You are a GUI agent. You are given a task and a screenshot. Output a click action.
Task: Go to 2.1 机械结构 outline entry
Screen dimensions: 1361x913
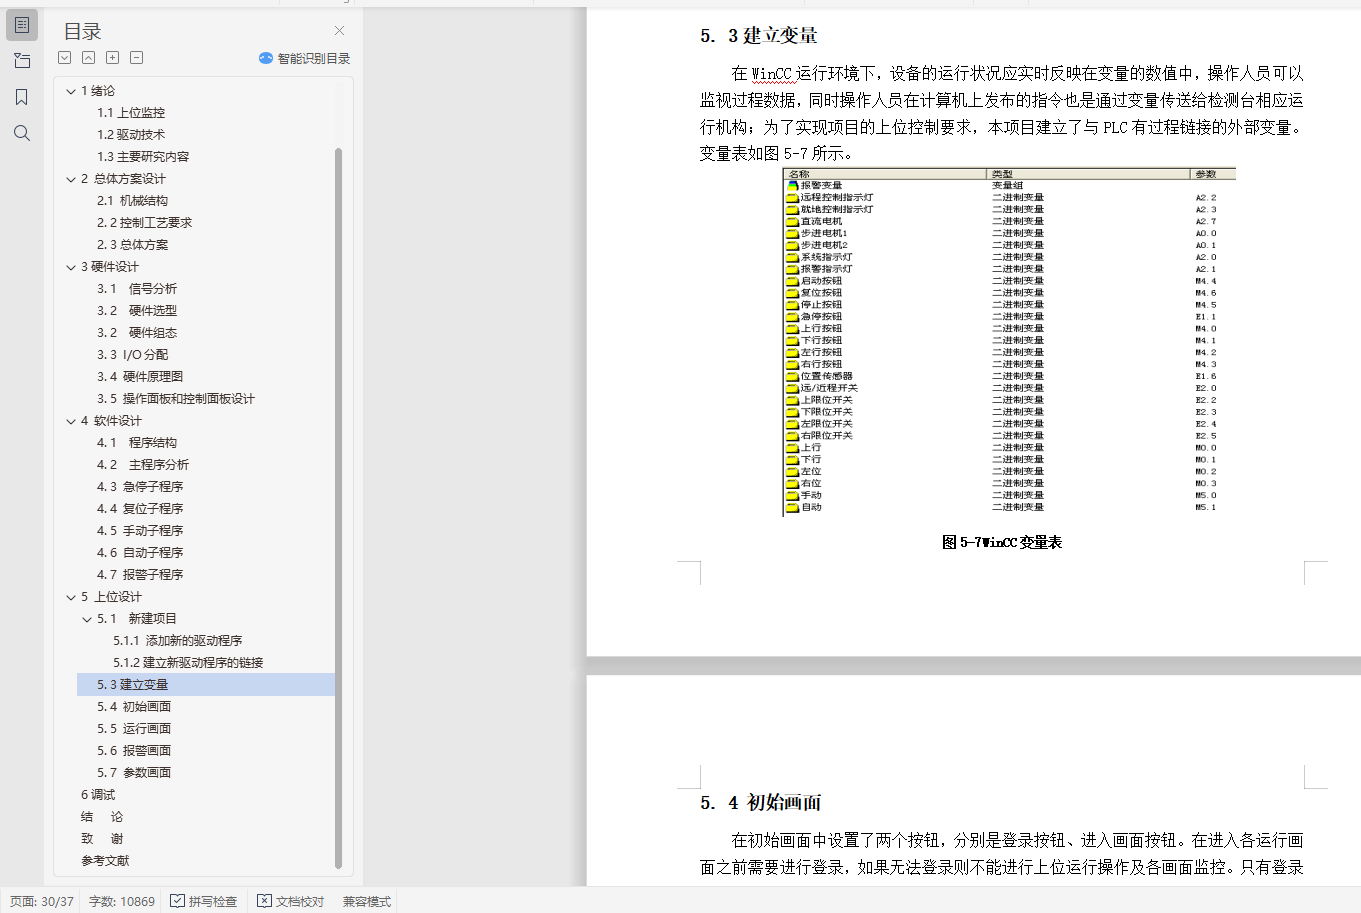[x=132, y=201]
